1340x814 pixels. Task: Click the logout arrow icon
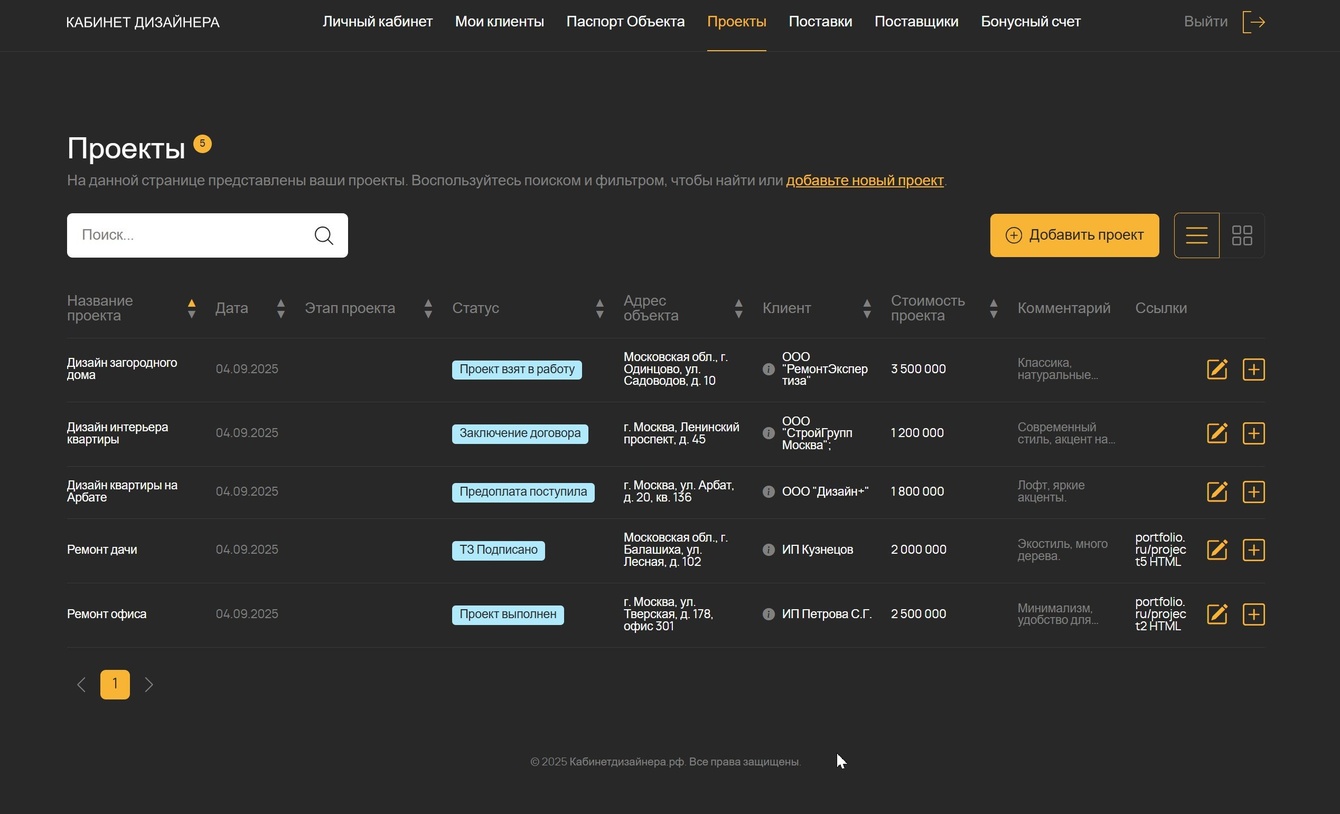tap(1254, 22)
